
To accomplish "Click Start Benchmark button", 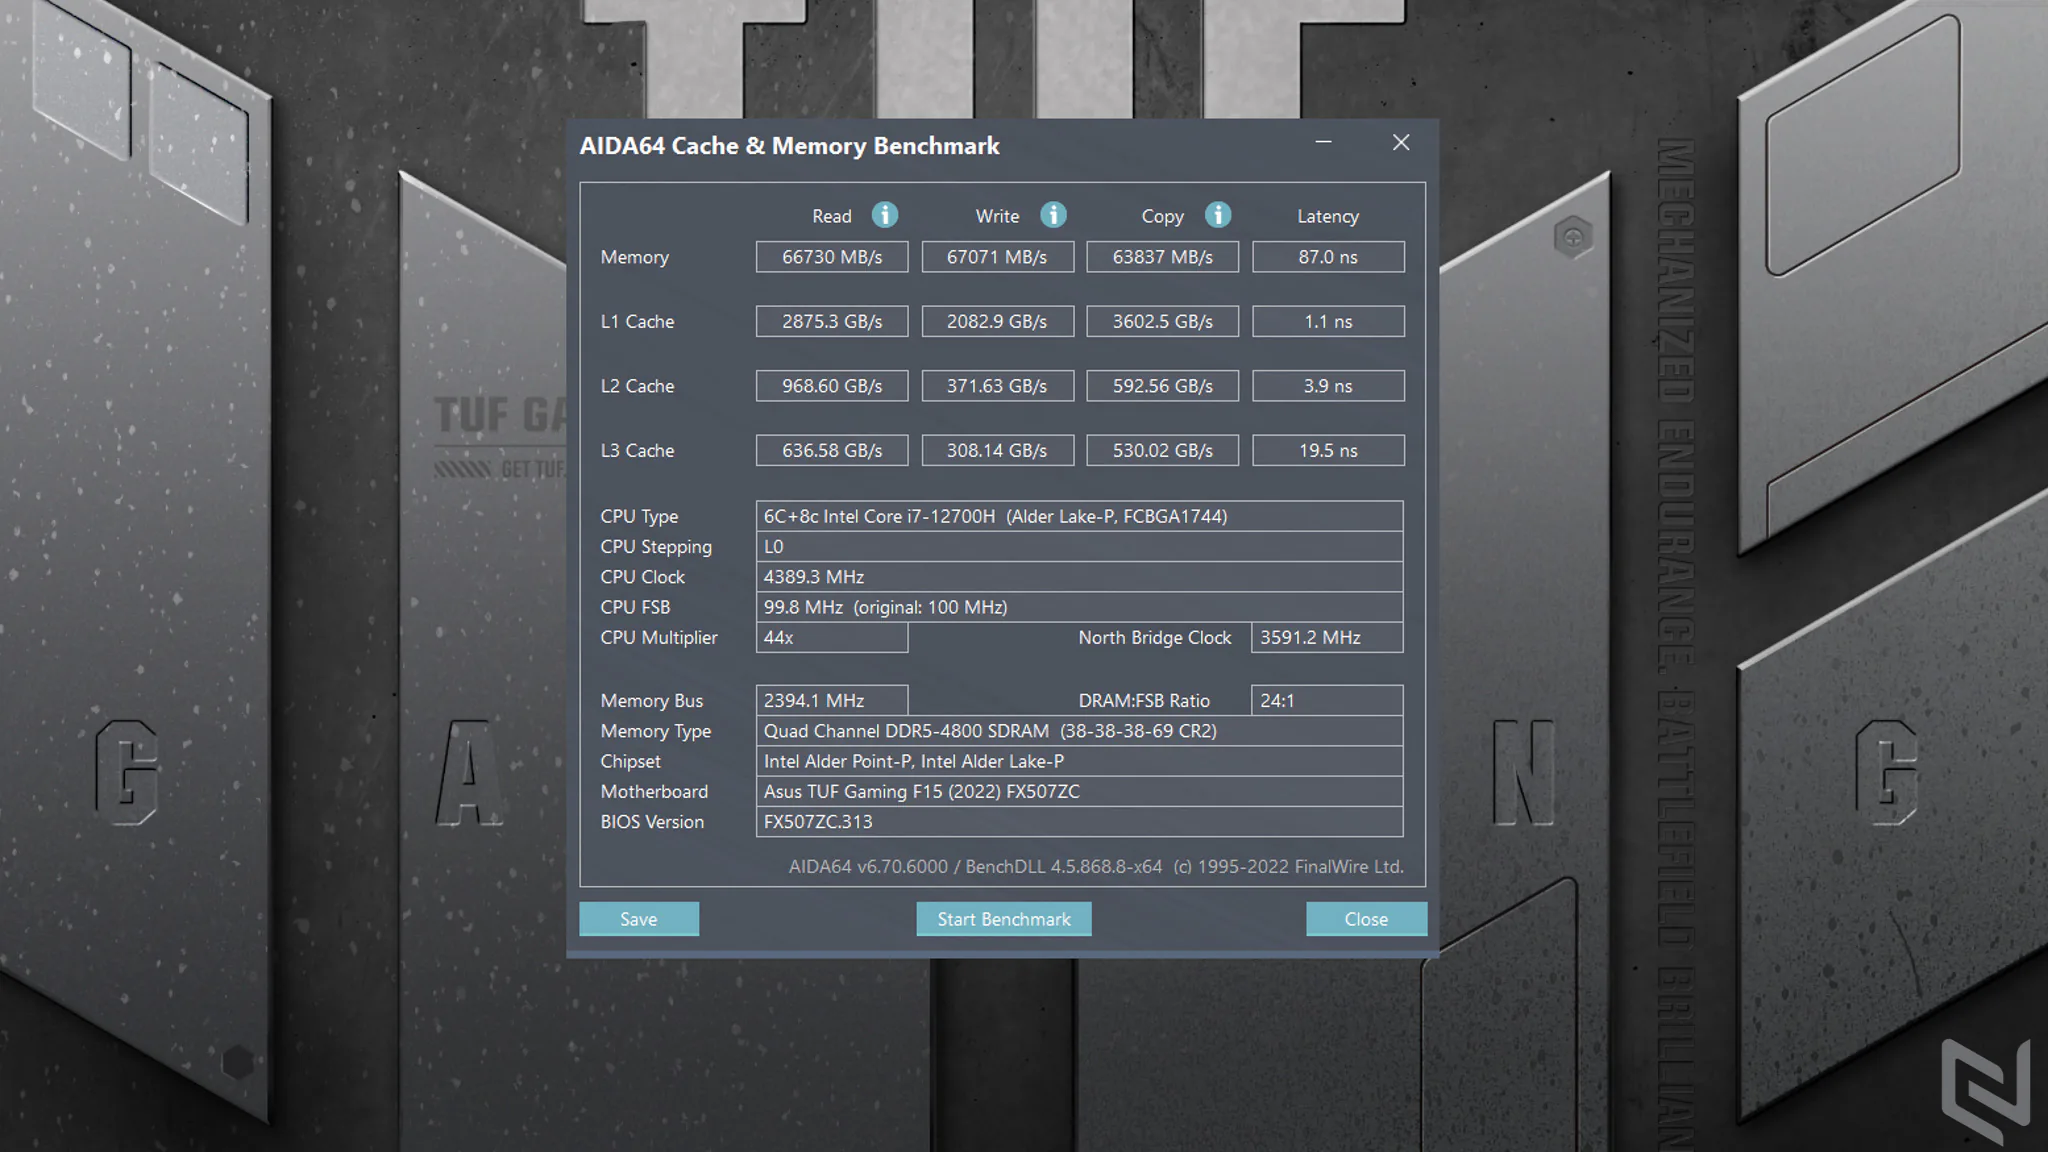I will 1004,919.
